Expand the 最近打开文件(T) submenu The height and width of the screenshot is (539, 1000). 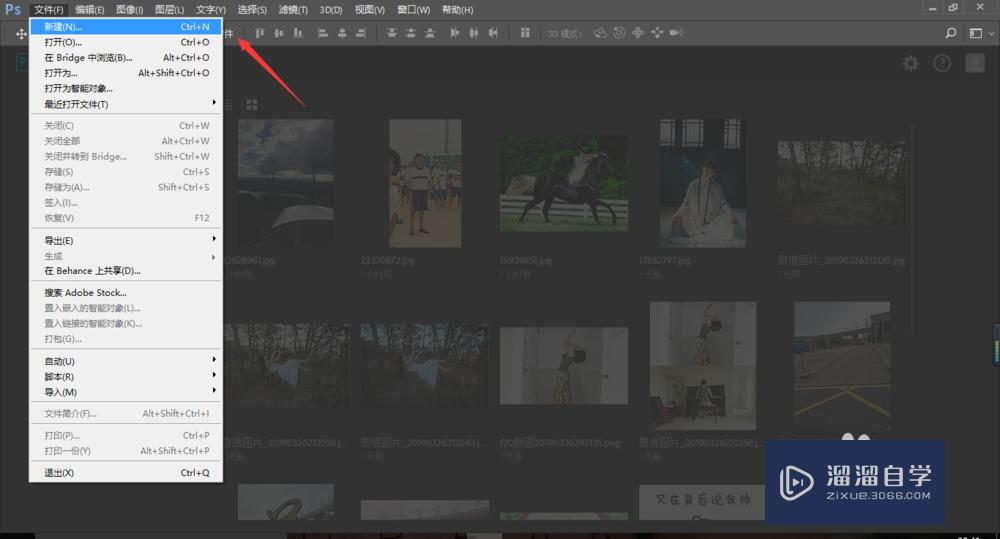(126, 104)
